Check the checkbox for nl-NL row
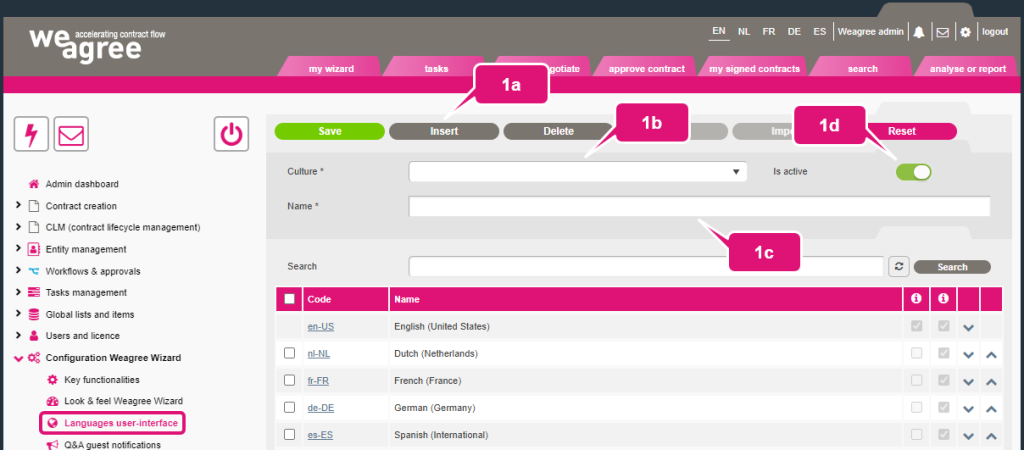Viewport: 1024px width, 450px height. 290,353
